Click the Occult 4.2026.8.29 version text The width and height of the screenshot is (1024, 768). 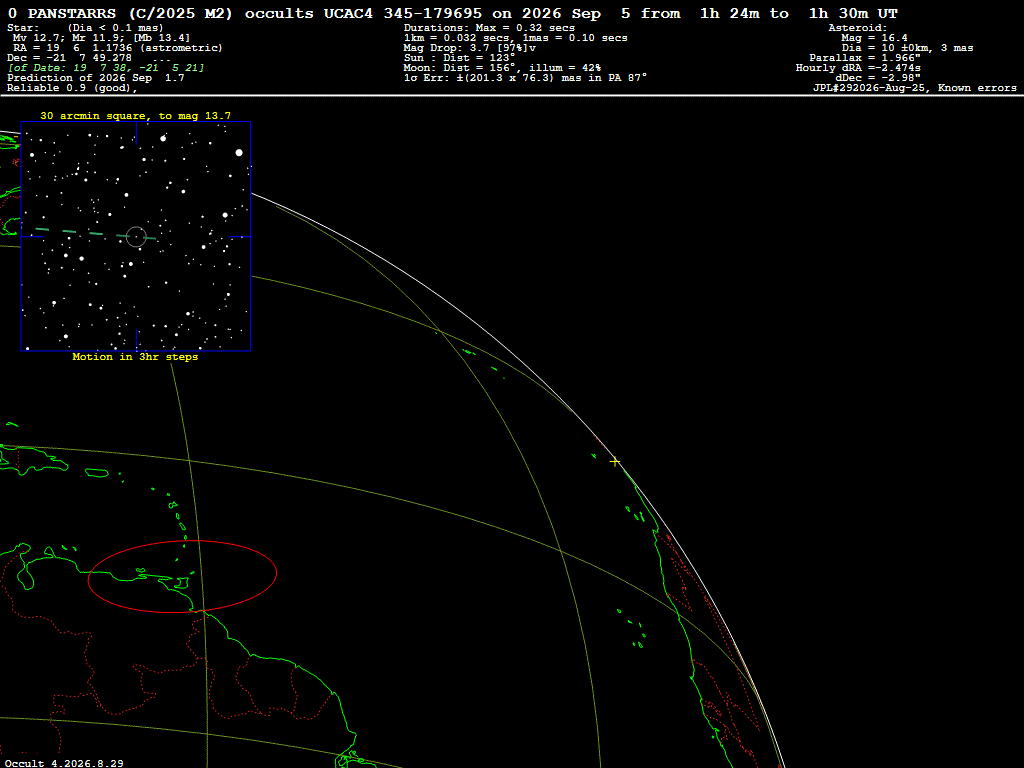(x=64, y=763)
